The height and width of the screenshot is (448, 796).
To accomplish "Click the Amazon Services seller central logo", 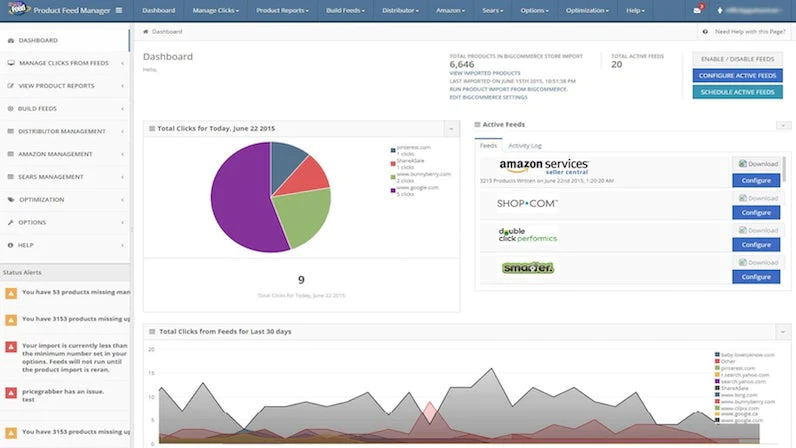I will pos(544,166).
